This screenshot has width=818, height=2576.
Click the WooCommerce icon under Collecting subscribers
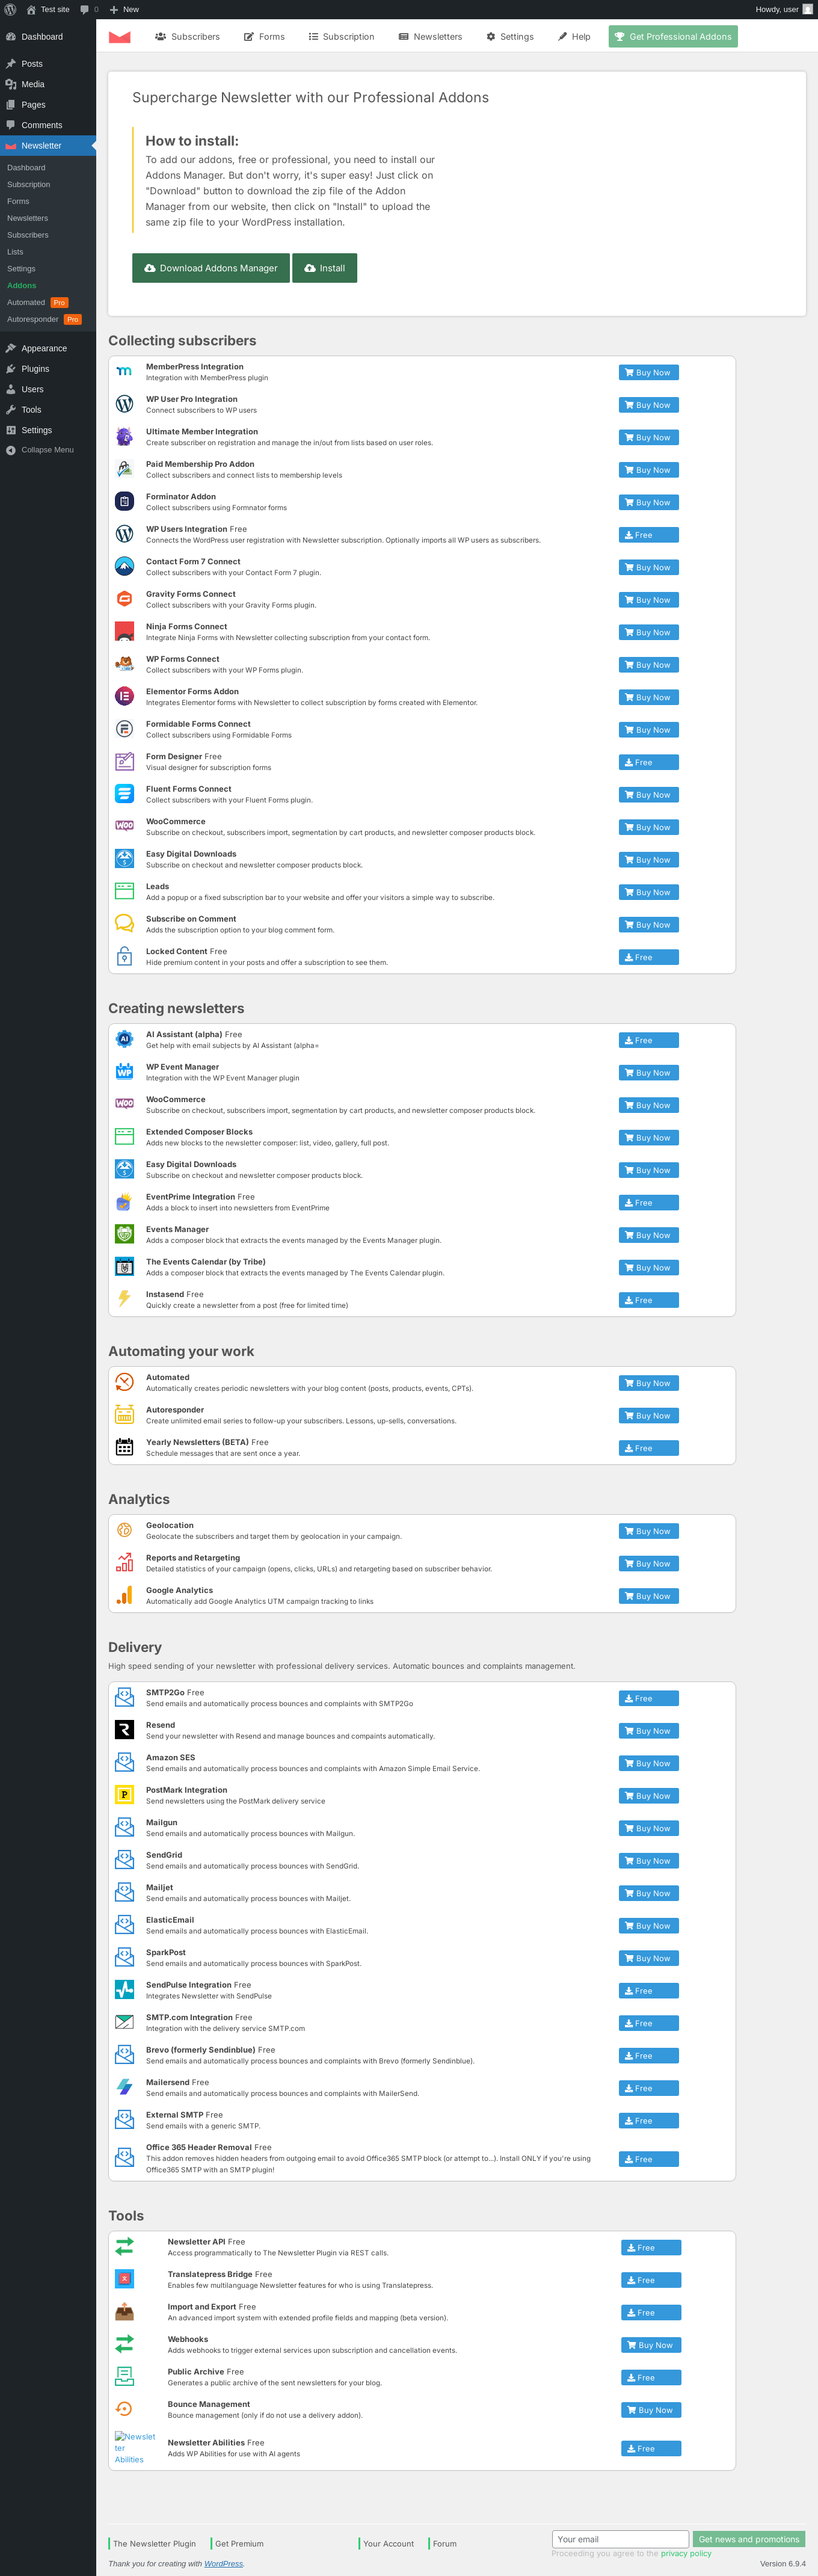pyautogui.click(x=124, y=826)
